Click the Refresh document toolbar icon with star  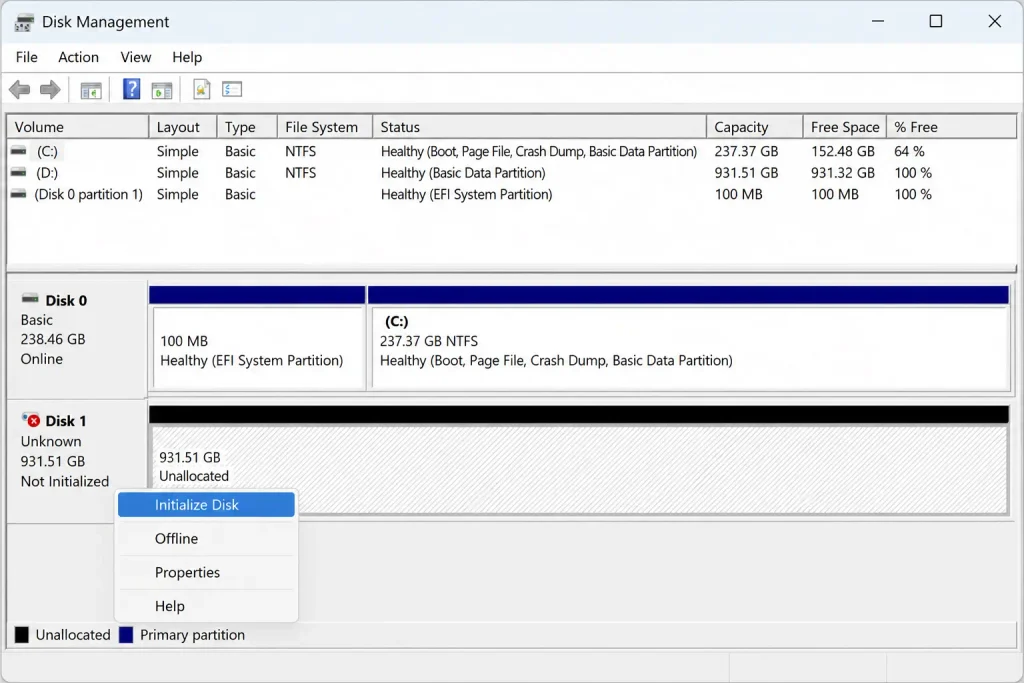tap(202, 89)
